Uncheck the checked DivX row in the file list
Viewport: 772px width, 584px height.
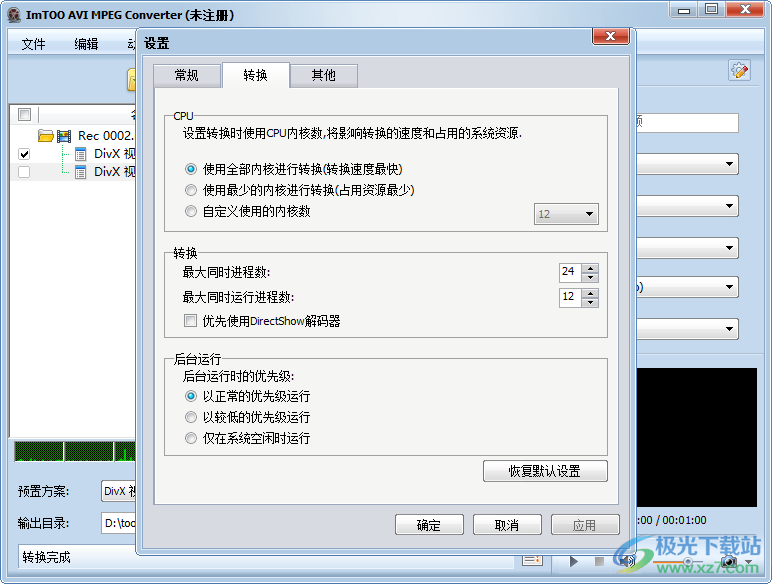(24, 154)
